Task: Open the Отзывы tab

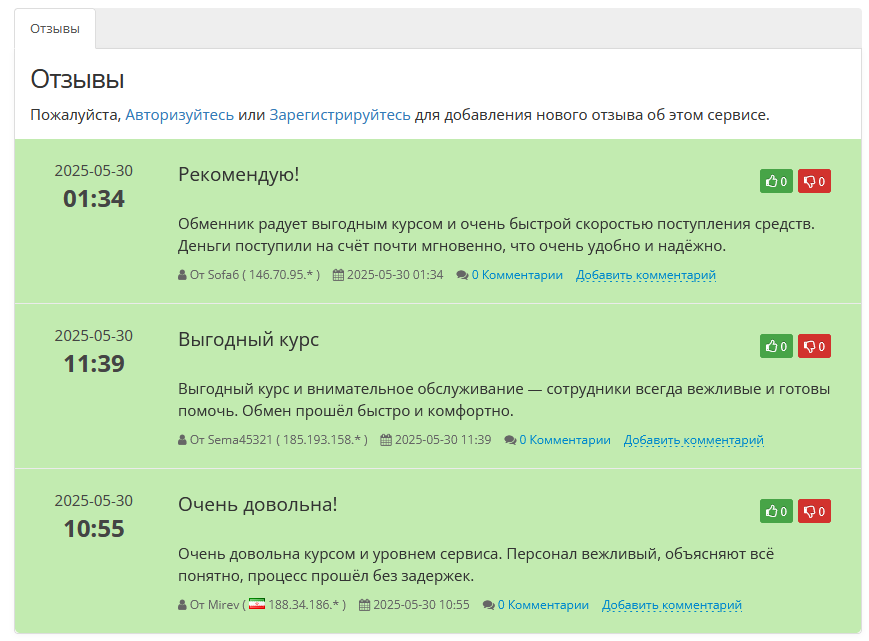Action: [x=55, y=29]
